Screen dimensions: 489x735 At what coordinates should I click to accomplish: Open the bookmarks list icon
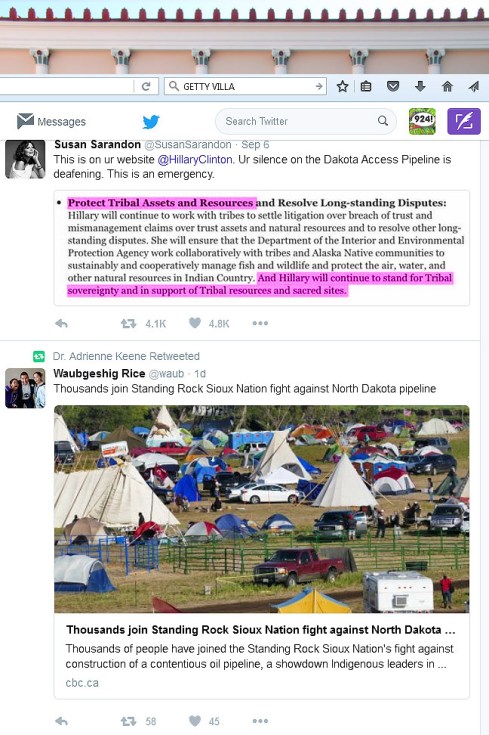click(366, 86)
